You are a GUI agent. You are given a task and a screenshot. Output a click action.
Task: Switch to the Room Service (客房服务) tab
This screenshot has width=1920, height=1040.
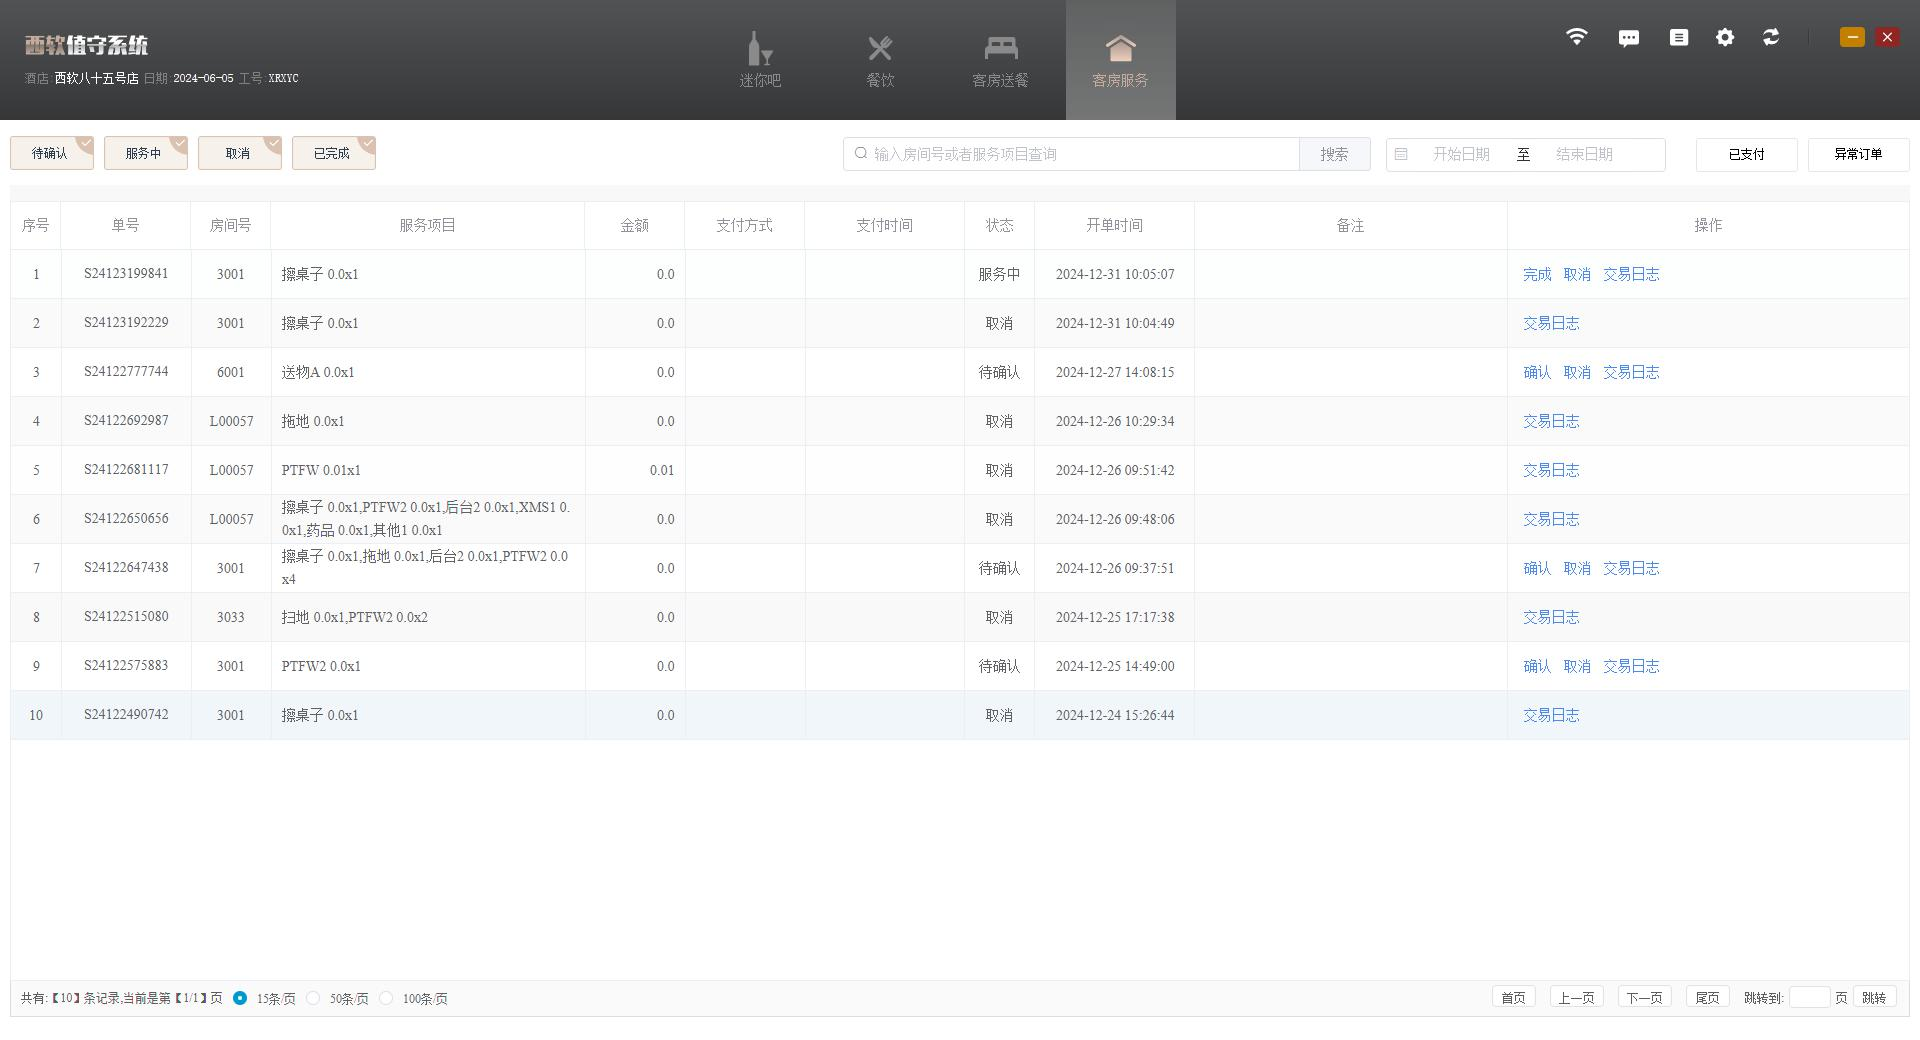click(1120, 60)
